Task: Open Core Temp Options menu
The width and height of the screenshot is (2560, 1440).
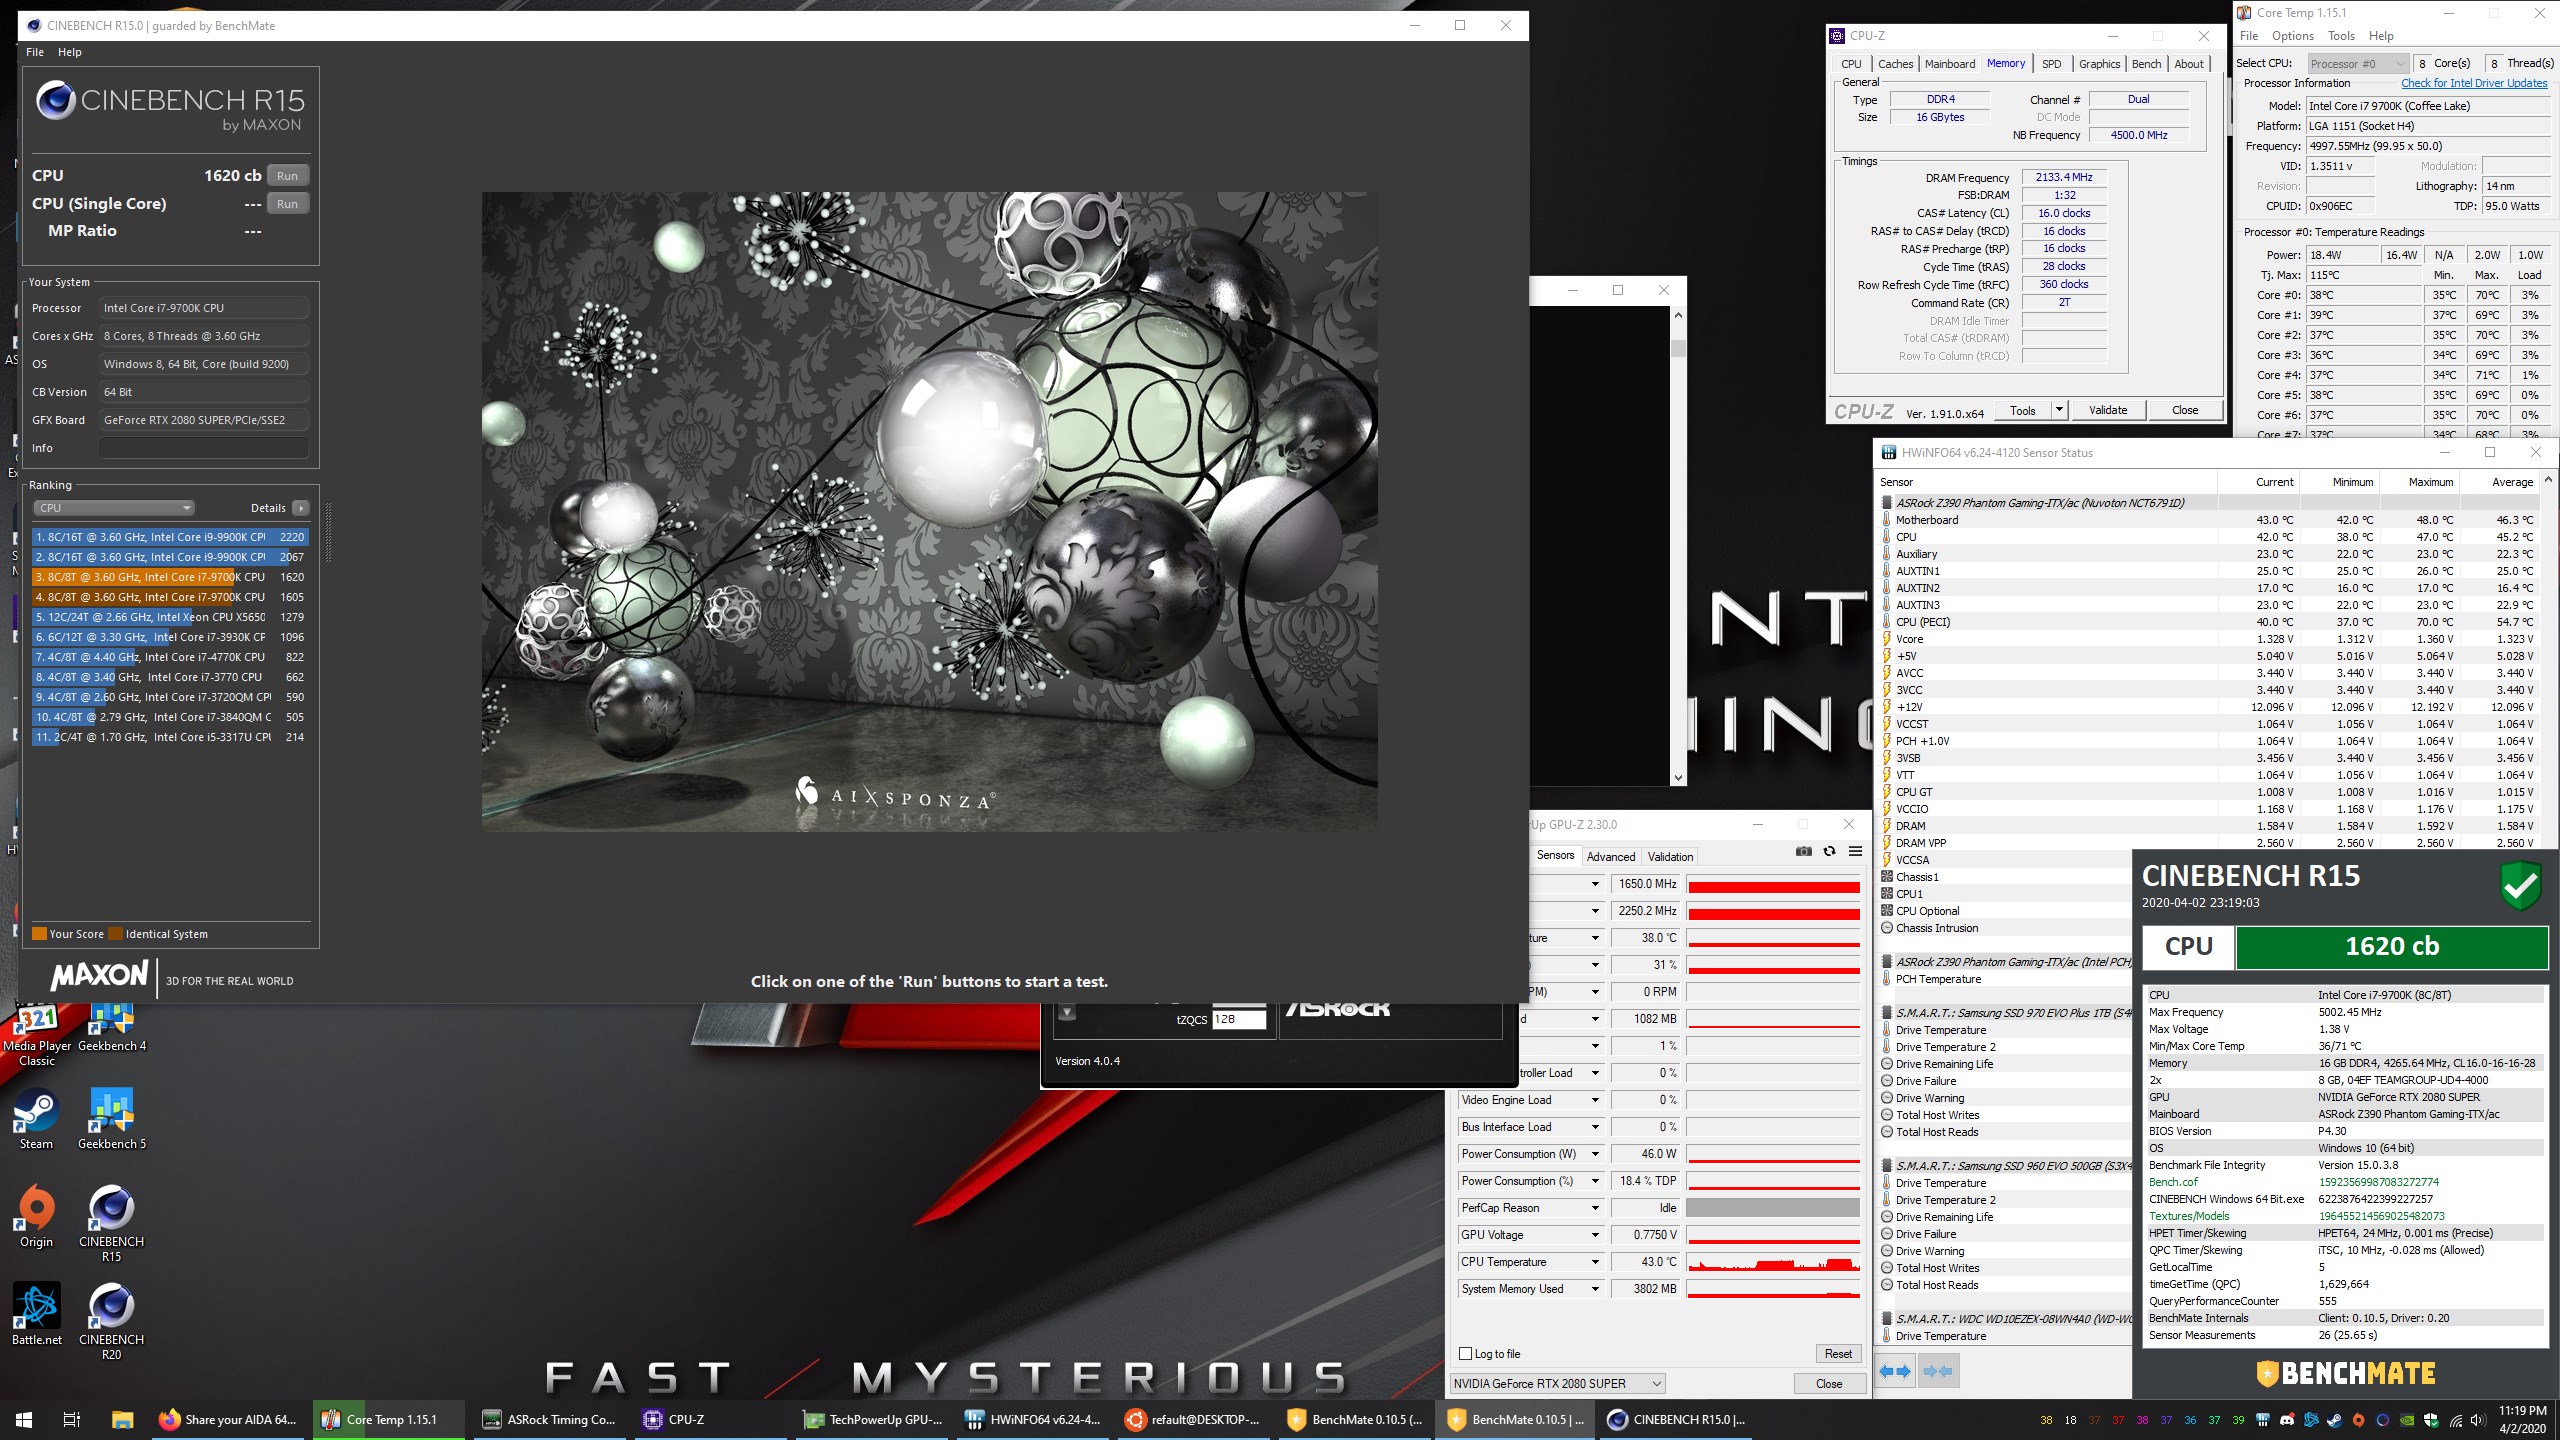Action: click(2293, 36)
